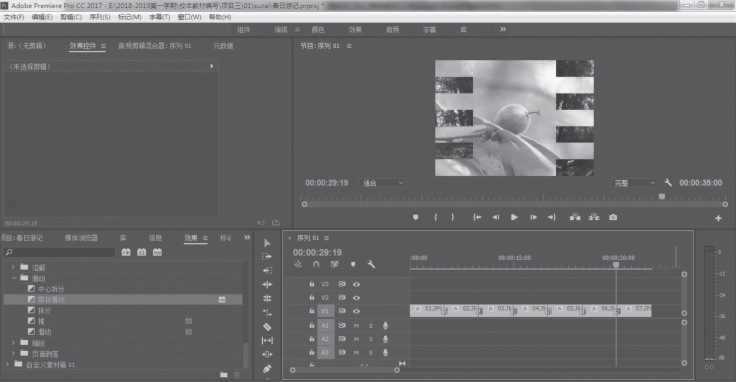Open Effect Controls panel menu
Screen dimensions: 736x382
103,46
